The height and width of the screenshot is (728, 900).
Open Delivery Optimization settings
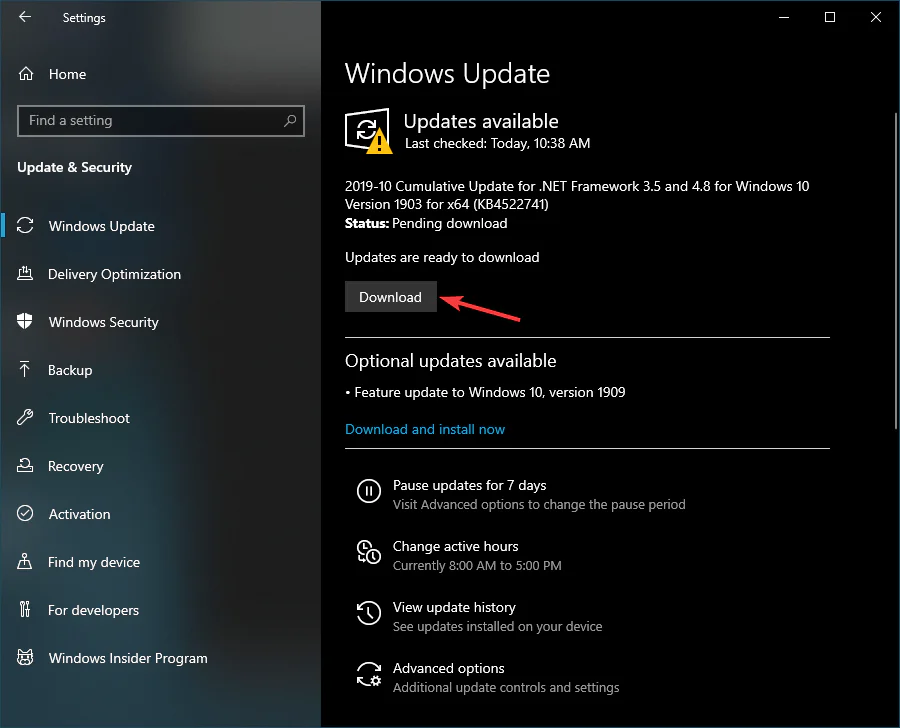pyautogui.click(x=114, y=274)
